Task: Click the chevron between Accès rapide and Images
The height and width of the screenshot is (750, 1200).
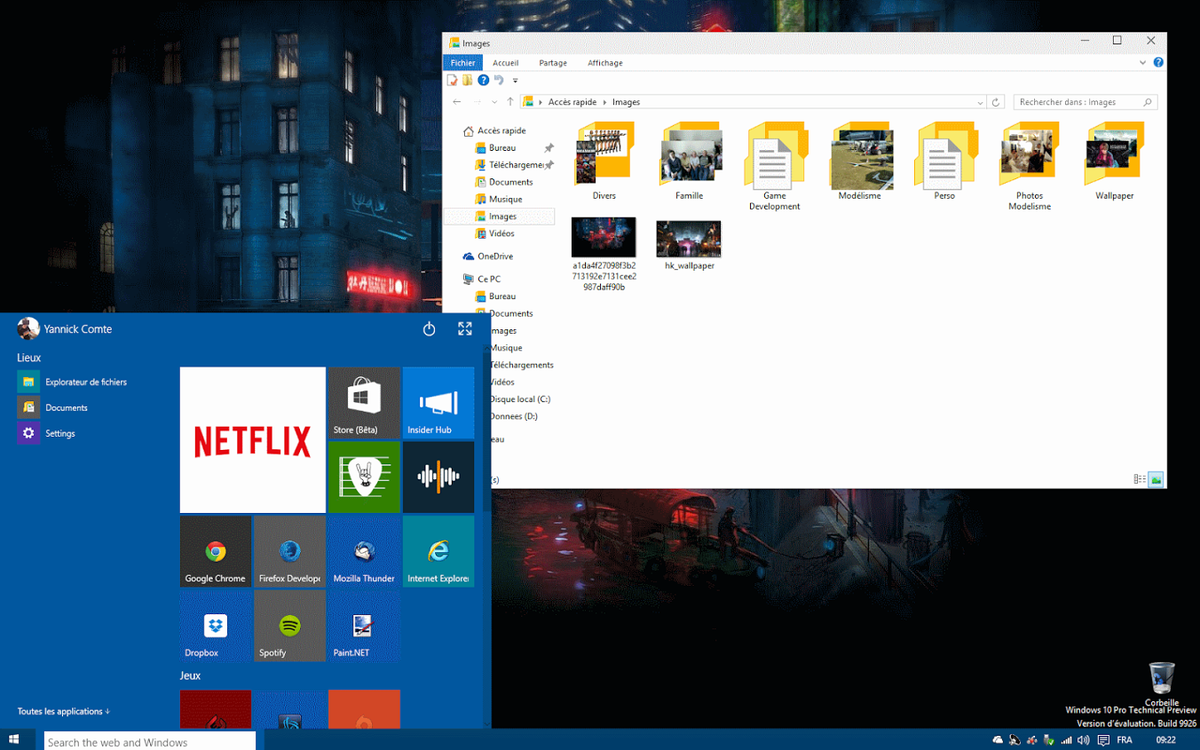Action: pos(605,102)
